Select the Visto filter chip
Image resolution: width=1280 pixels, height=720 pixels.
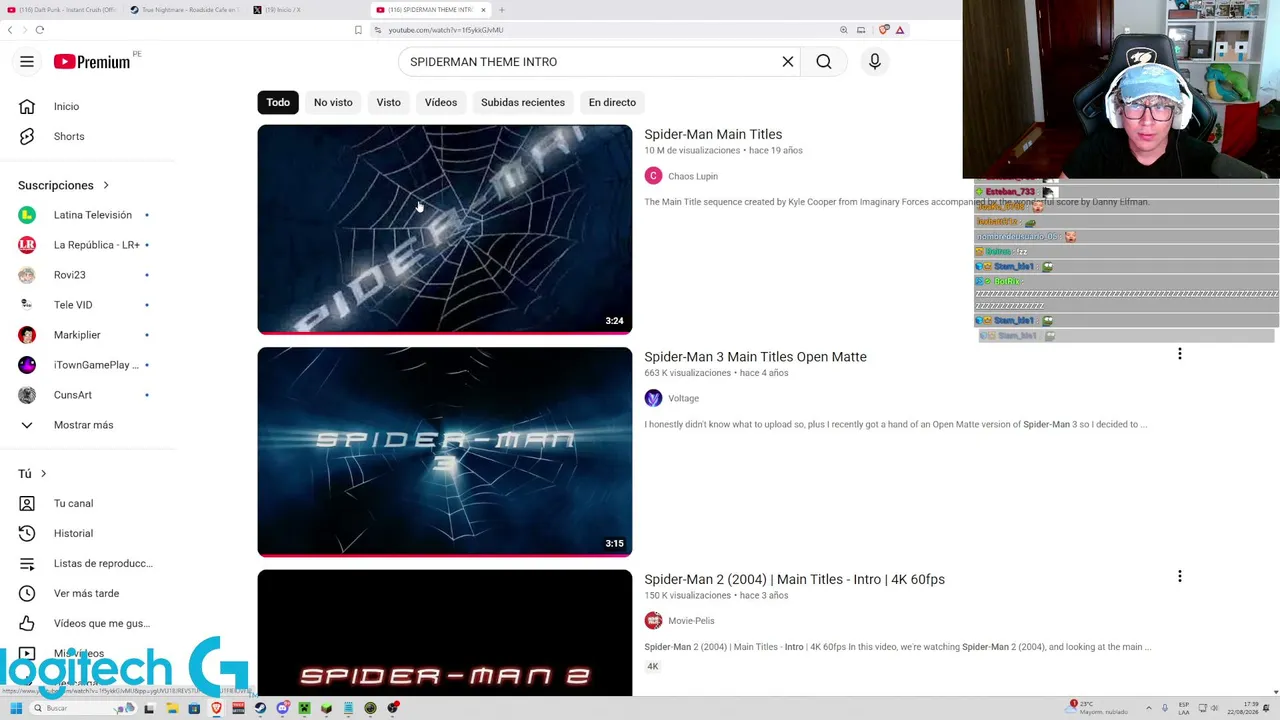point(388,102)
